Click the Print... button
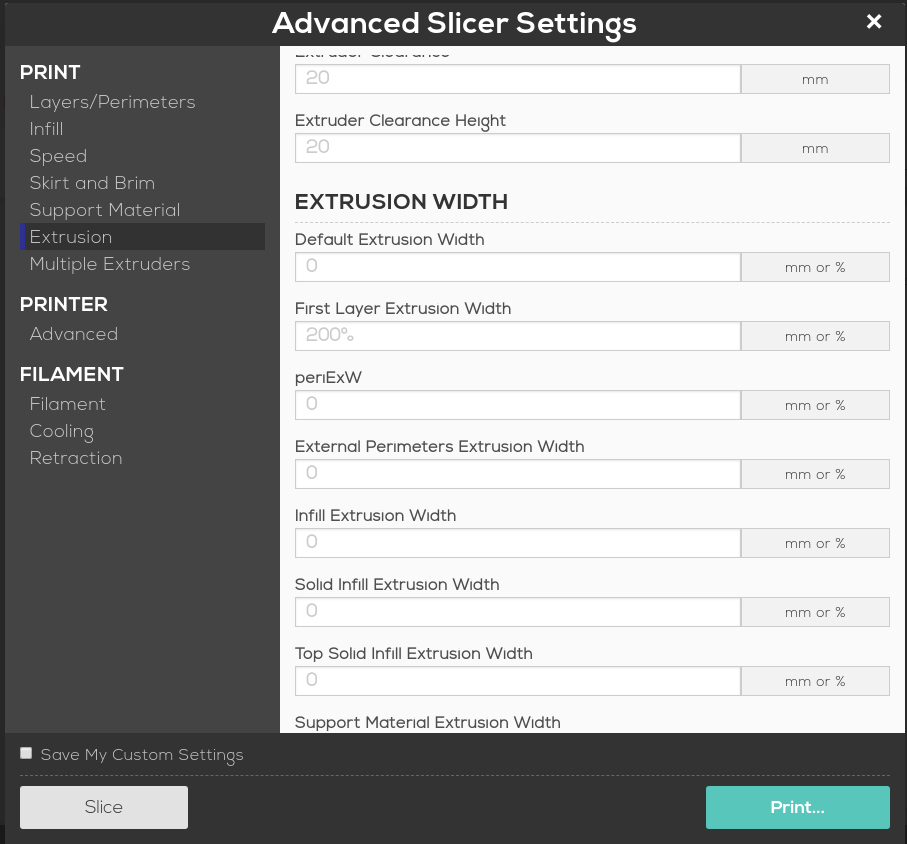907x844 pixels. (x=797, y=807)
